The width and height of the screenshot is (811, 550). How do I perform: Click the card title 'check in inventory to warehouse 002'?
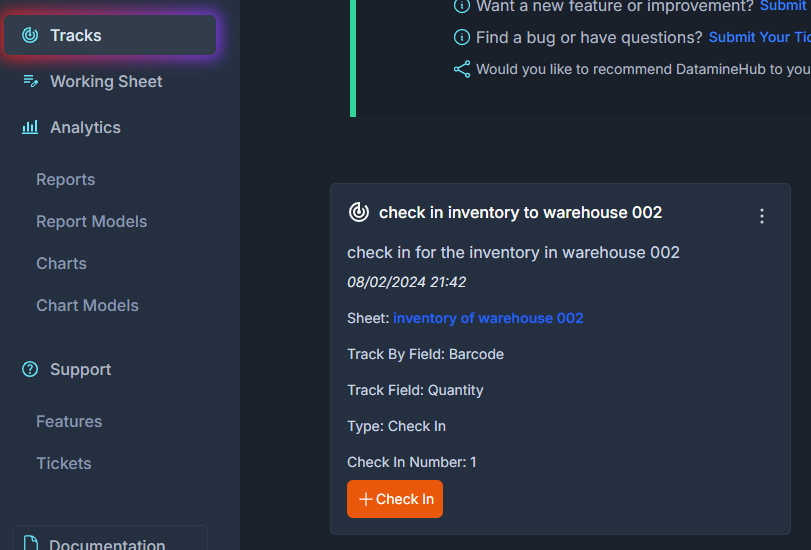[x=520, y=213]
